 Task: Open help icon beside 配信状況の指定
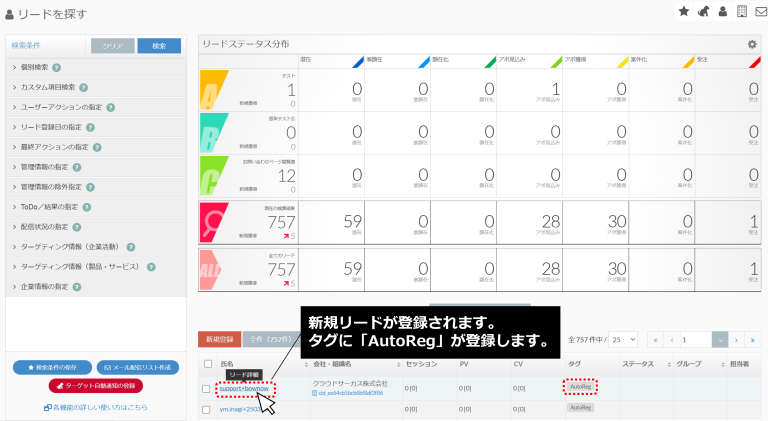pos(77,227)
